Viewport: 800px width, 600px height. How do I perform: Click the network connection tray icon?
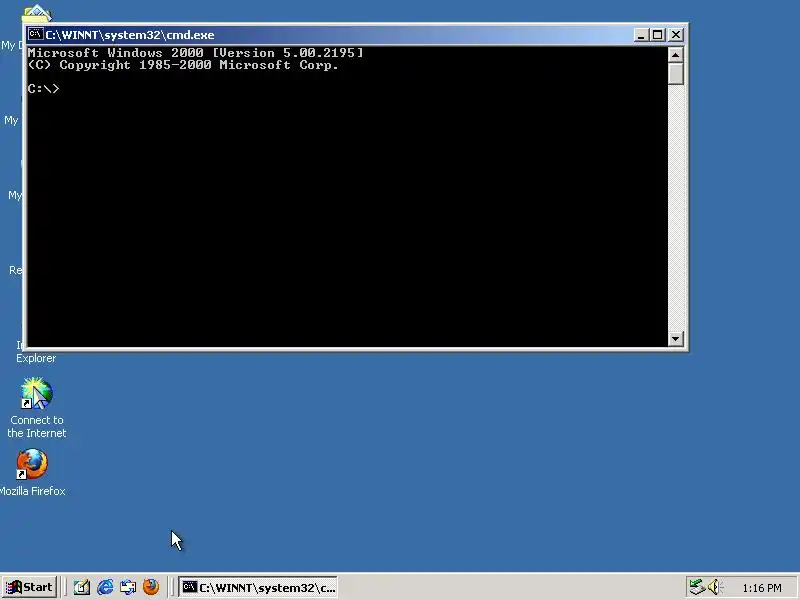pos(696,587)
